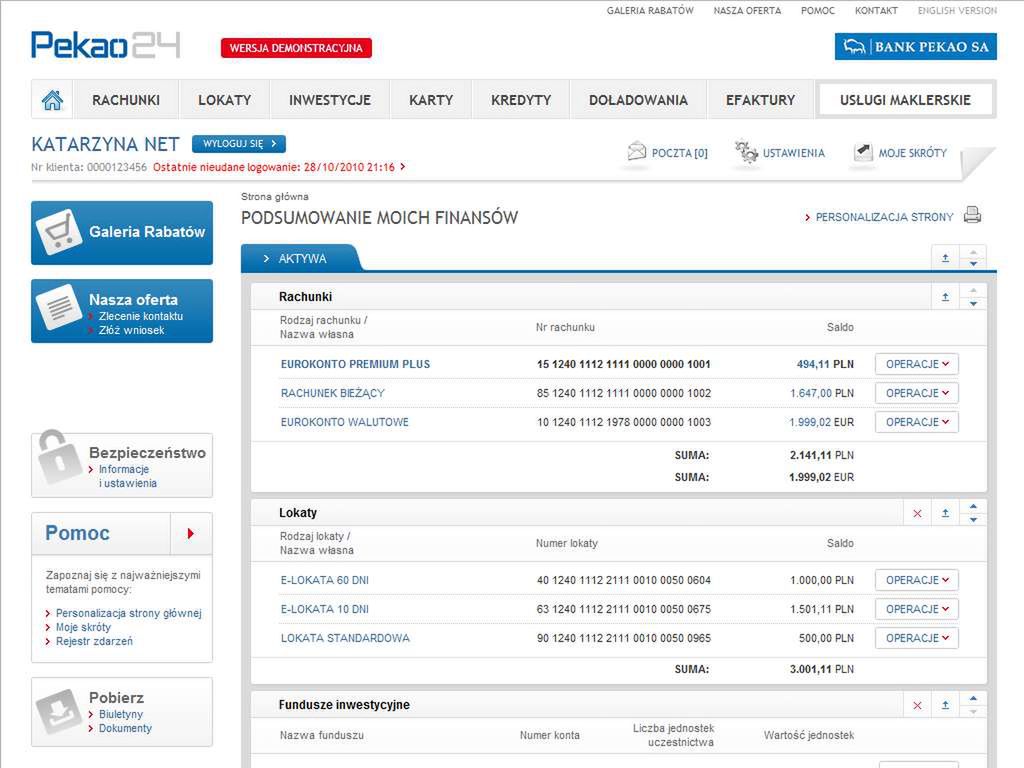This screenshot has height=768, width=1024.
Task: Open the Rachunki menu
Action: pos(126,100)
